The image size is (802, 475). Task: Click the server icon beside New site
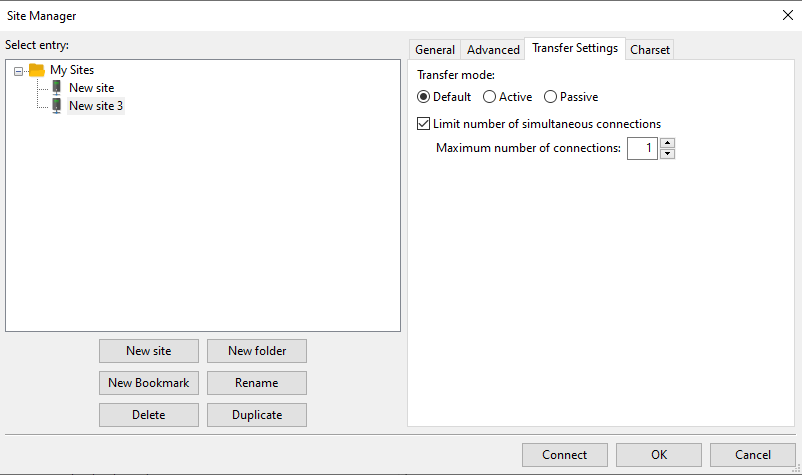click(x=57, y=88)
